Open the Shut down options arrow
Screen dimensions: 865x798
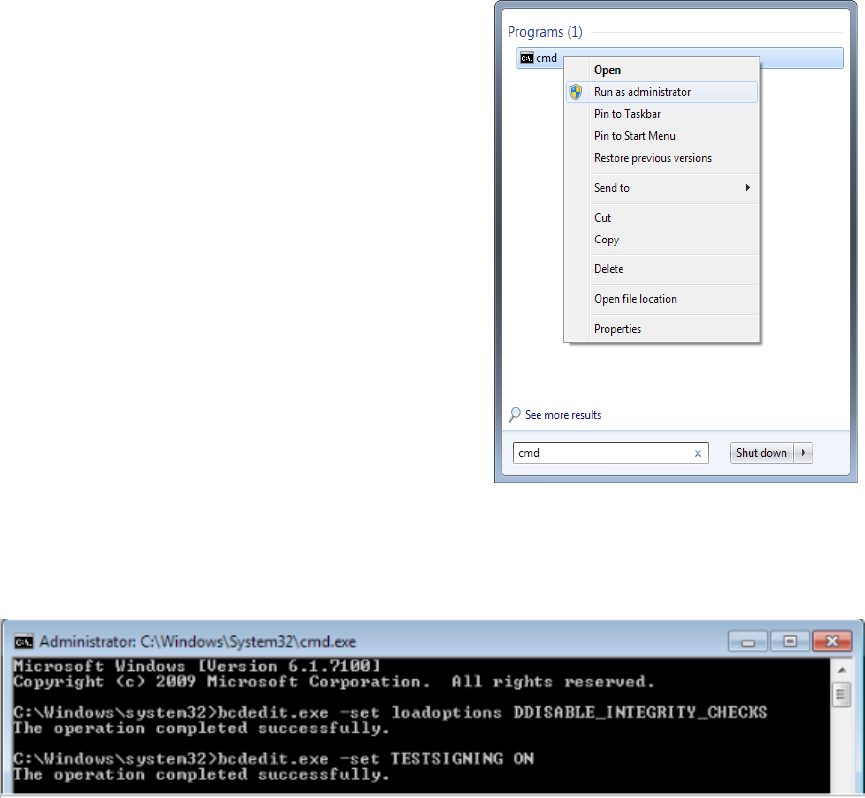[803, 453]
